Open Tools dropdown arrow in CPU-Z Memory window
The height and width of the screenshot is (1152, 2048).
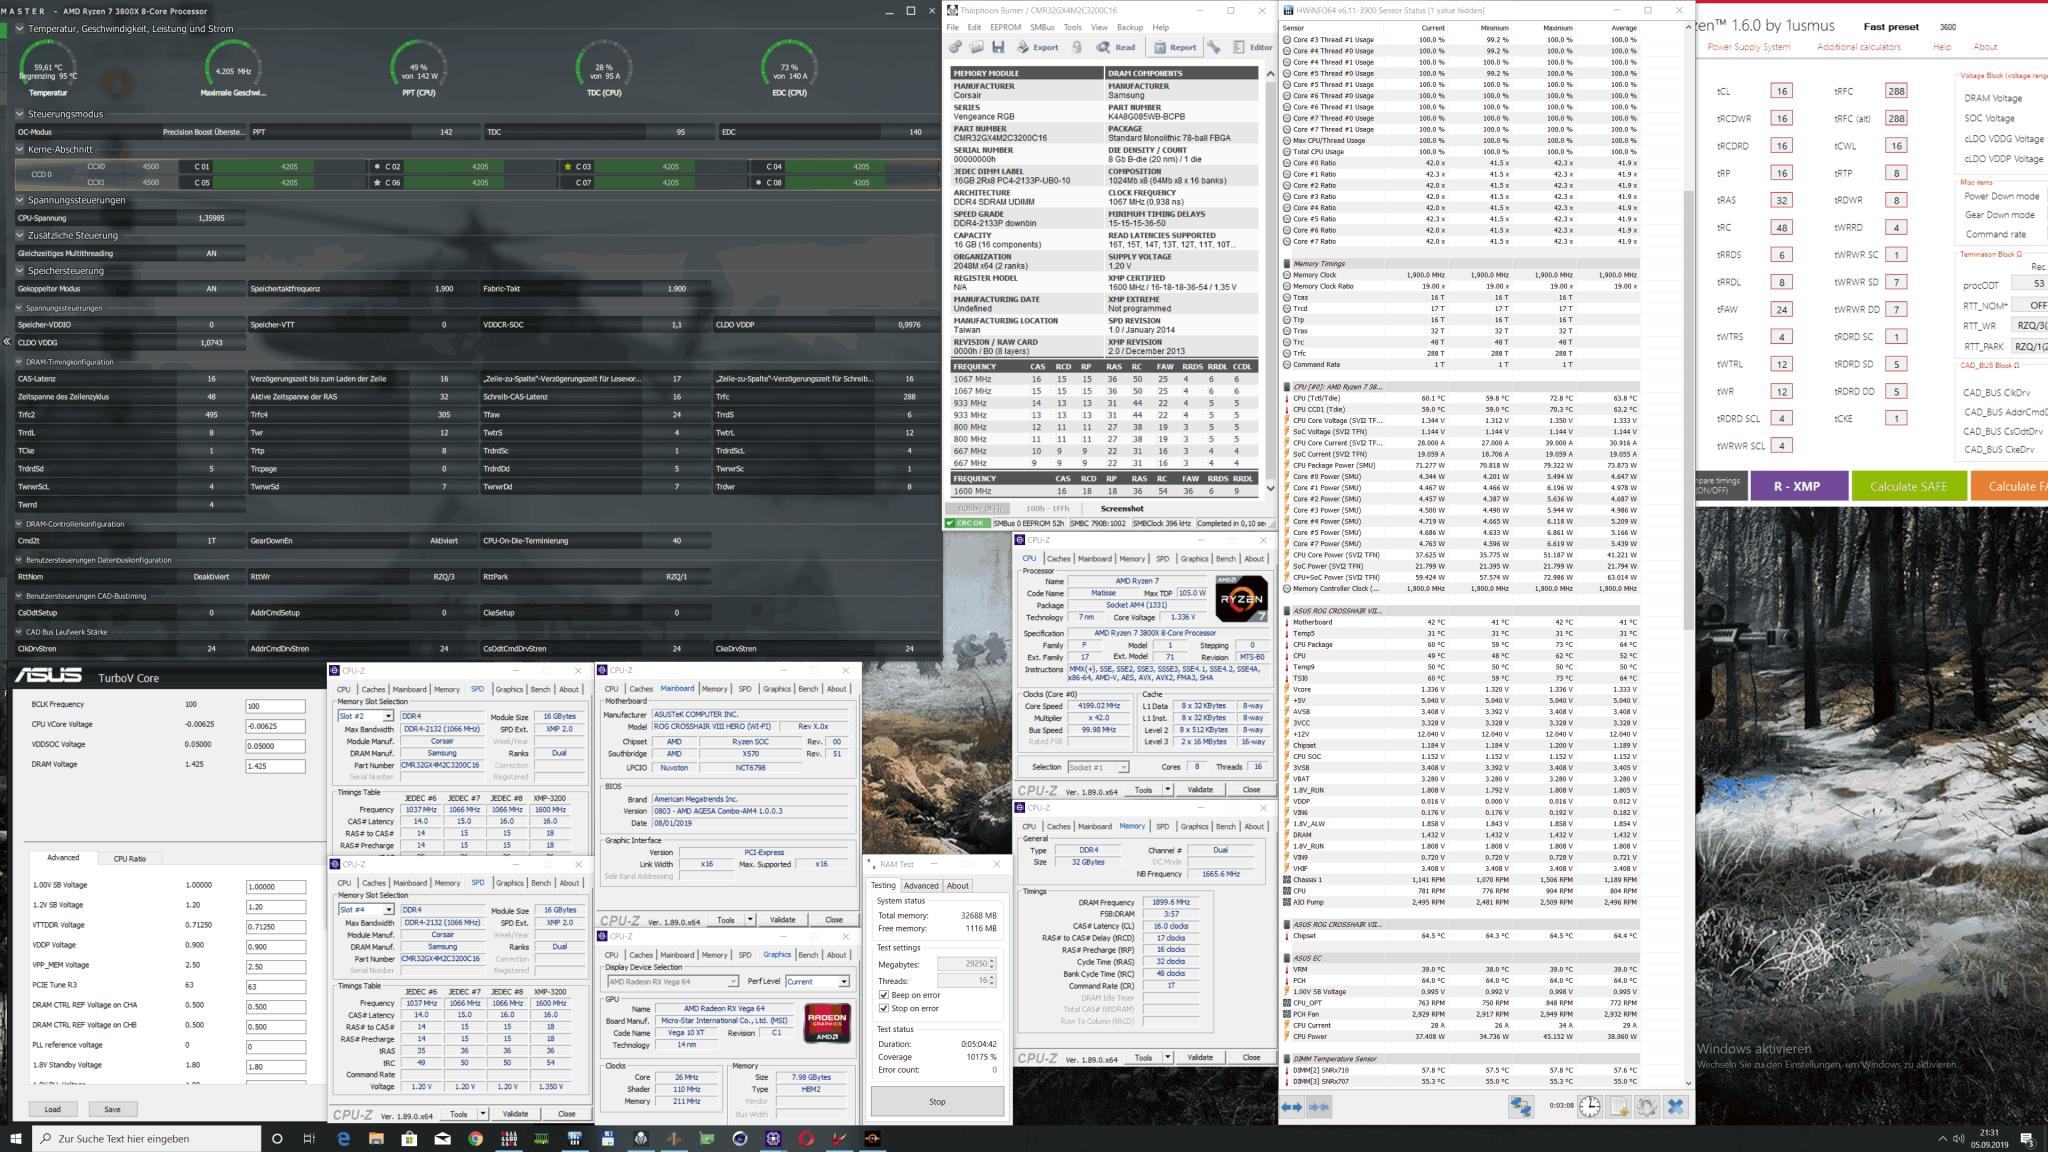1167,1057
